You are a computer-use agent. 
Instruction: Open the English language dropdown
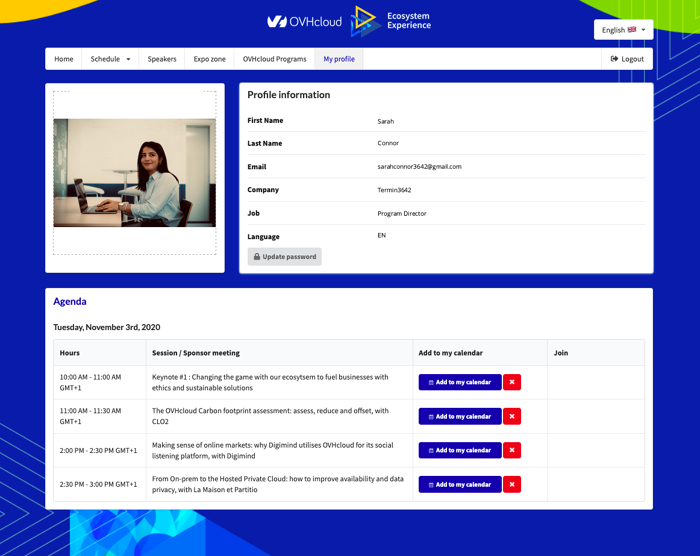[624, 30]
